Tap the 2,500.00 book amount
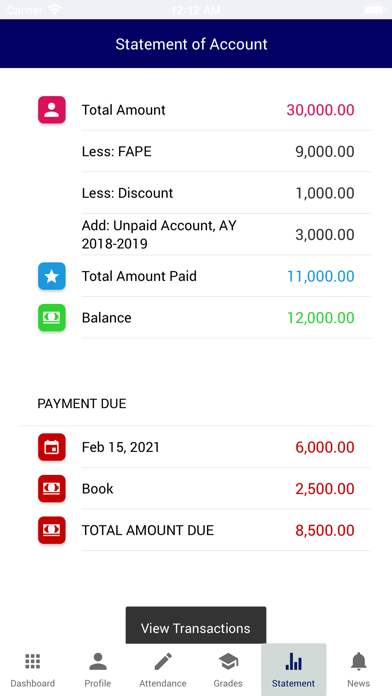 click(x=325, y=488)
